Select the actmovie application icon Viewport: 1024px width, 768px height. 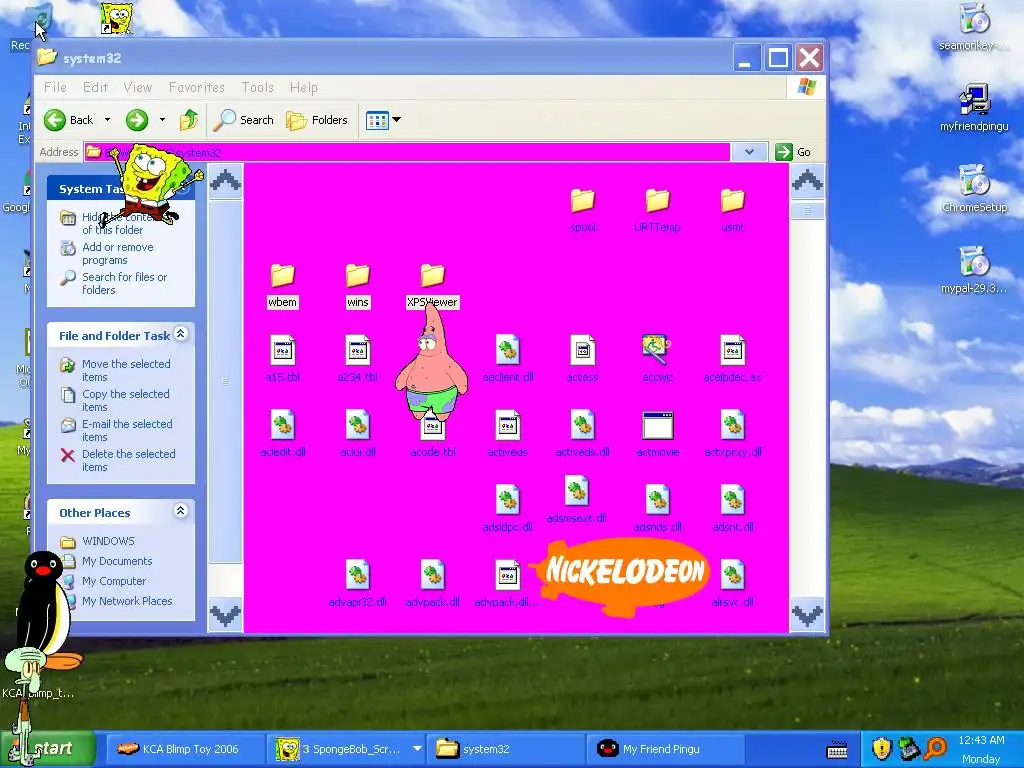(x=657, y=425)
